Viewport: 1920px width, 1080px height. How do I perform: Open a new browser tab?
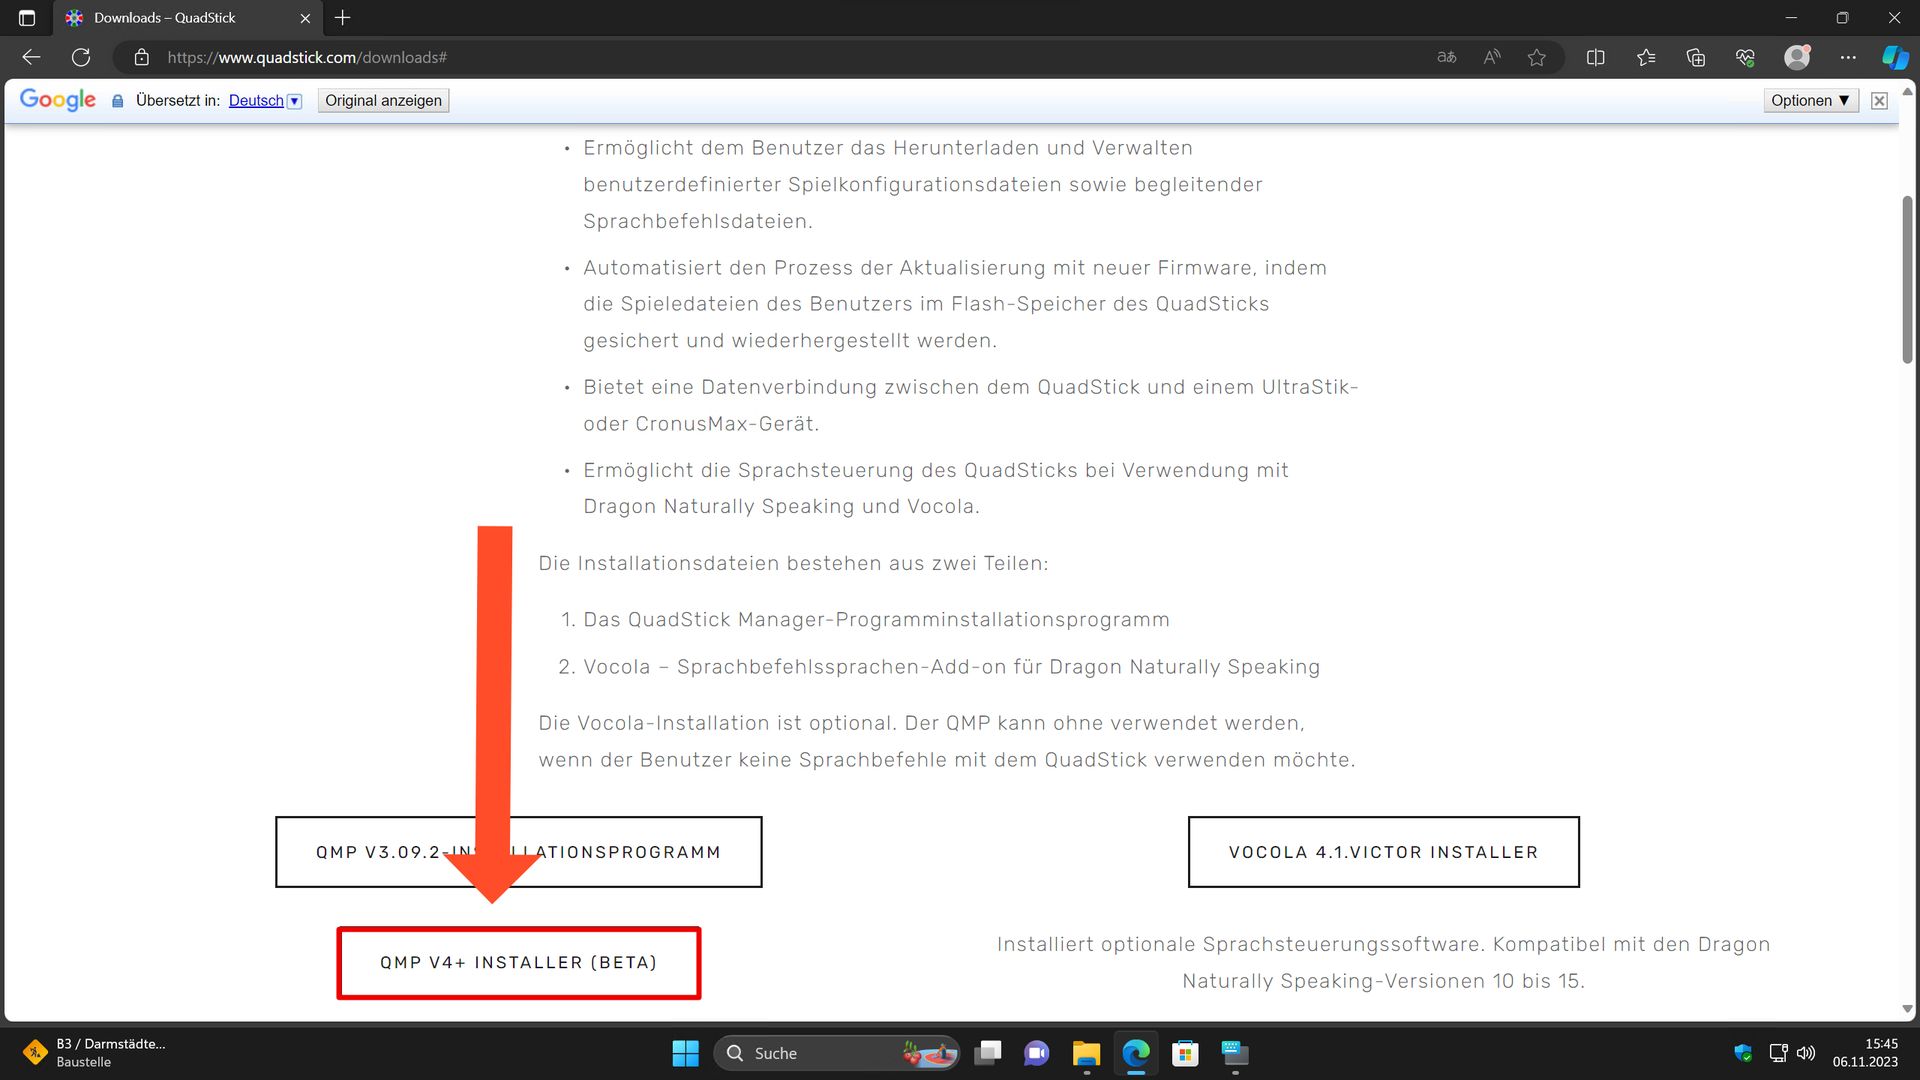tap(343, 18)
